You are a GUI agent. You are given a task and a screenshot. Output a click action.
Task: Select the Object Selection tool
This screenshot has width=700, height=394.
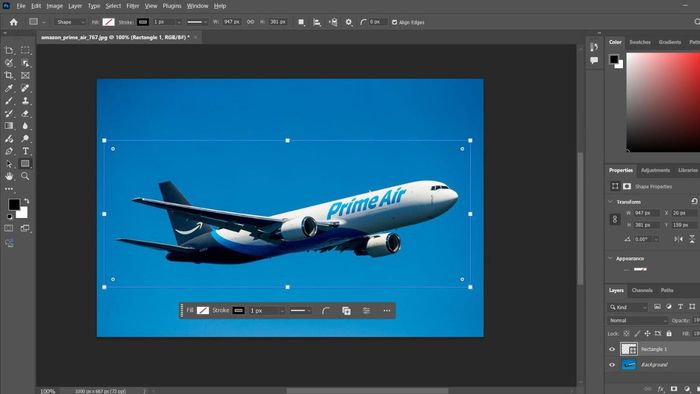[x=25, y=63]
